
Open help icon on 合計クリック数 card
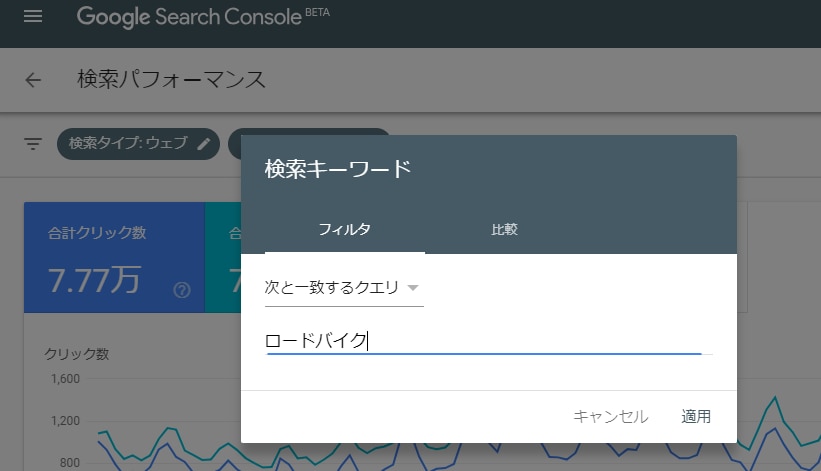pos(182,290)
